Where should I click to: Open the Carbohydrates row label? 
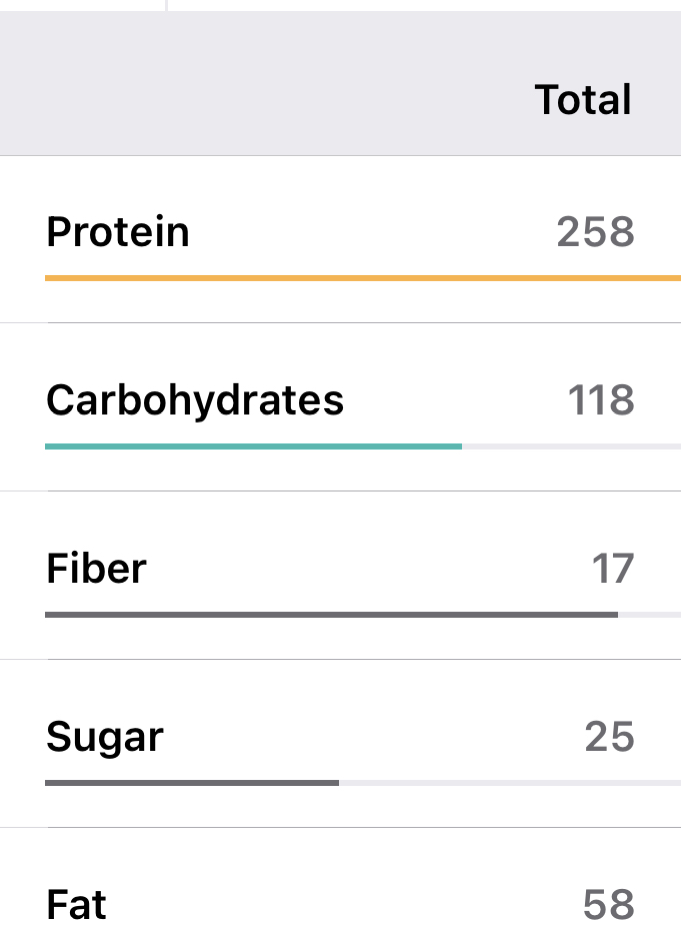[x=195, y=400]
